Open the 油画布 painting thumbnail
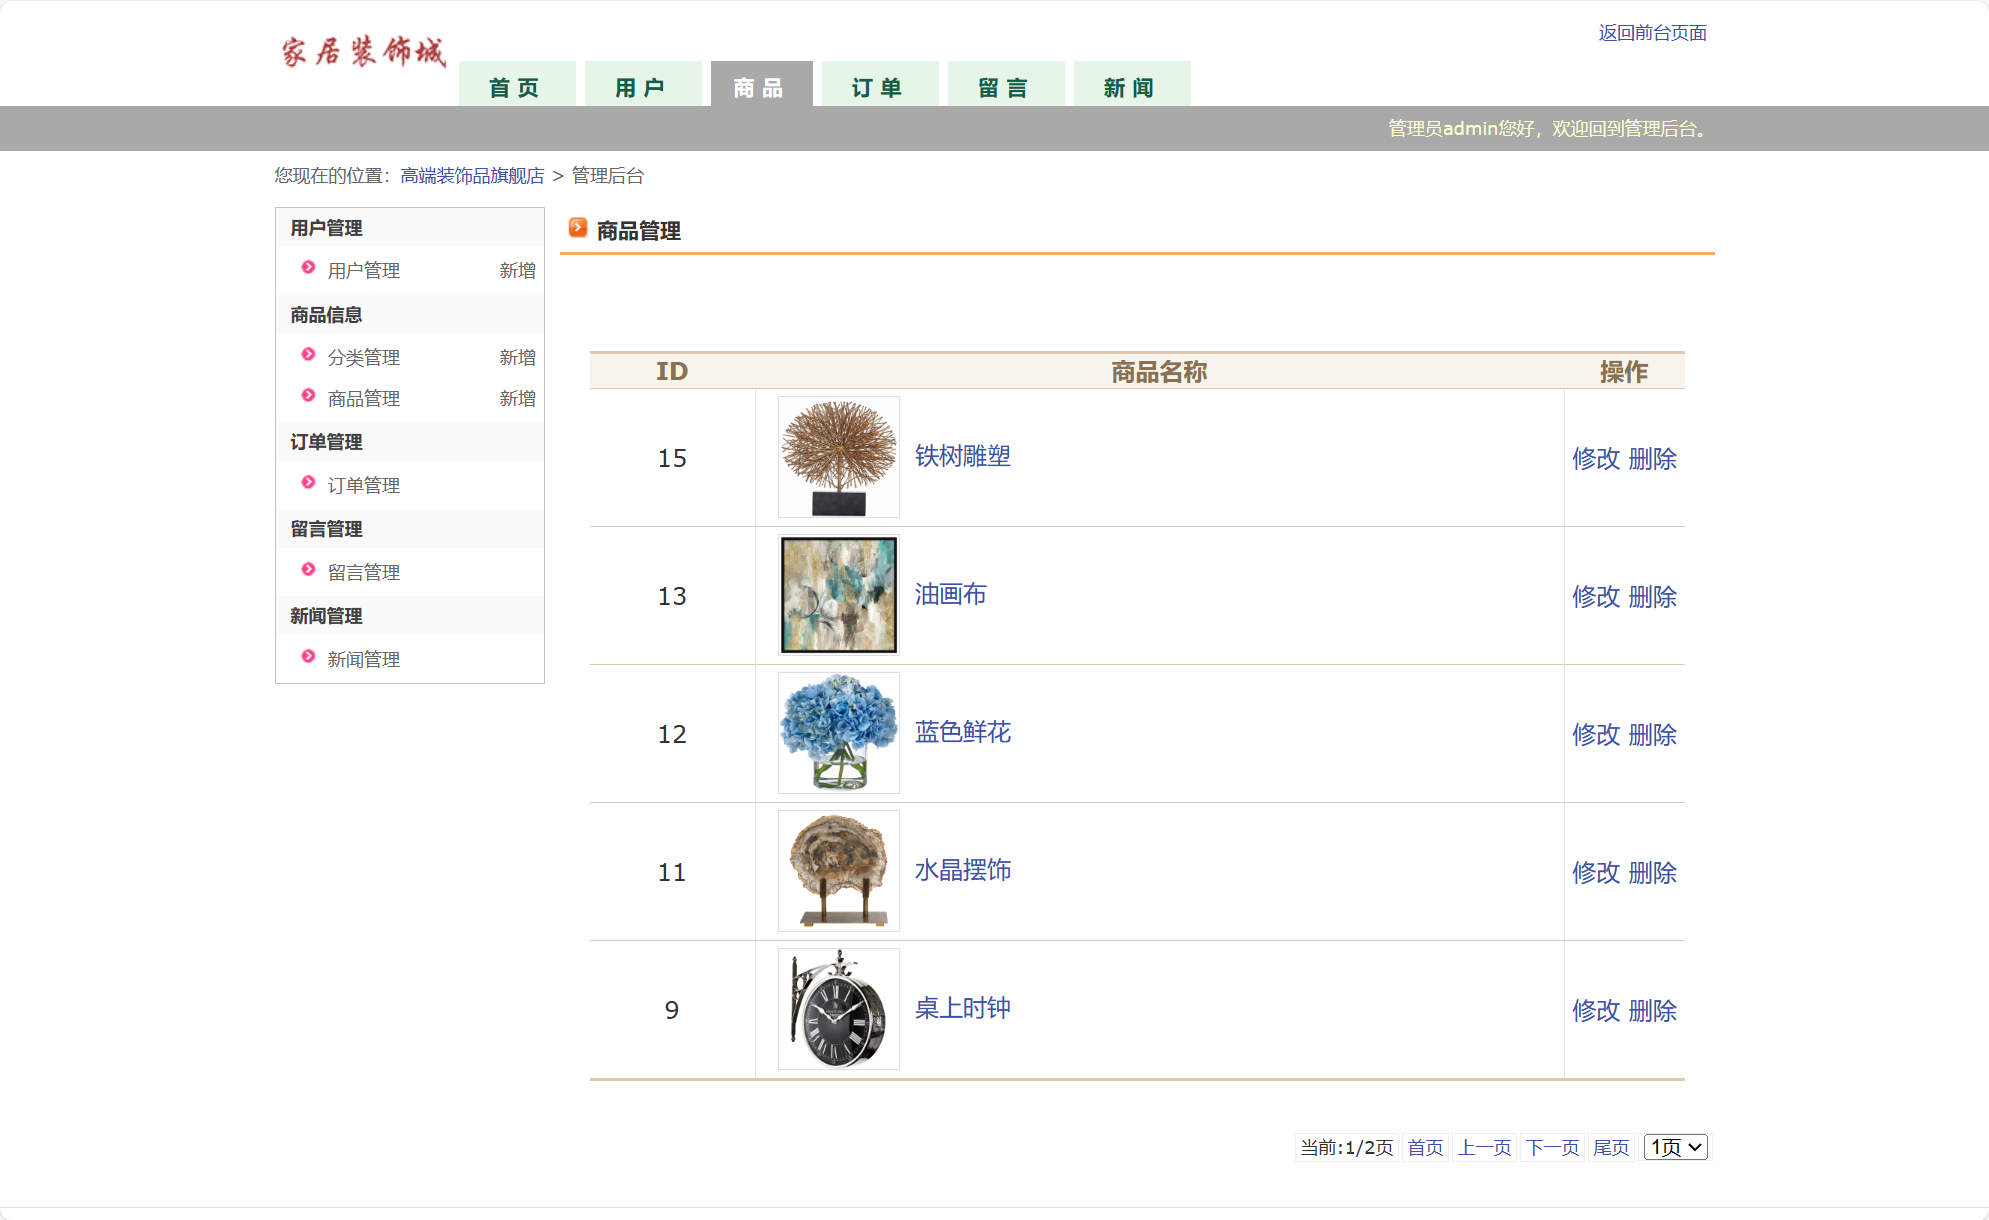This screenshot has width=1989, height=1220. coord(838,595)
